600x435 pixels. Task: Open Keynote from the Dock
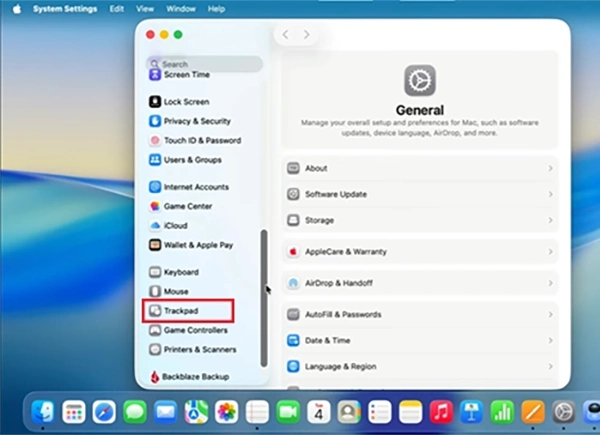point(471,412)
